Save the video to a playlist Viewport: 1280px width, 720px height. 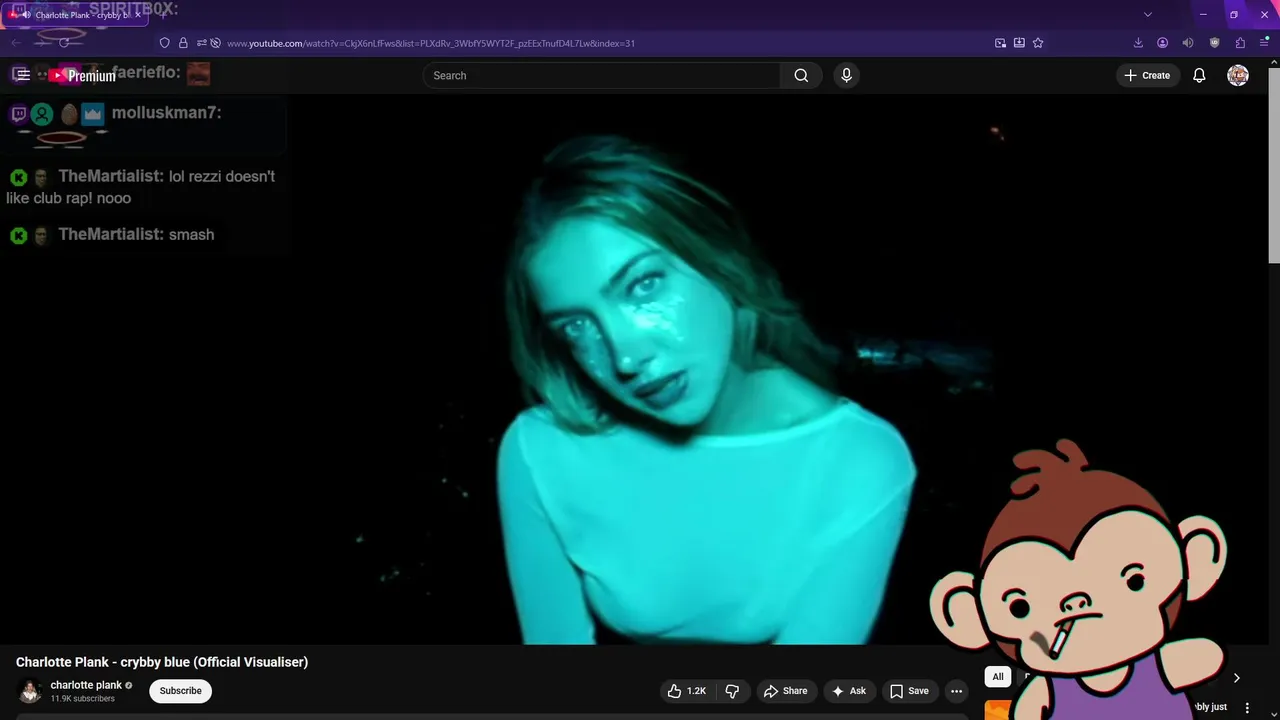[909, 691]
